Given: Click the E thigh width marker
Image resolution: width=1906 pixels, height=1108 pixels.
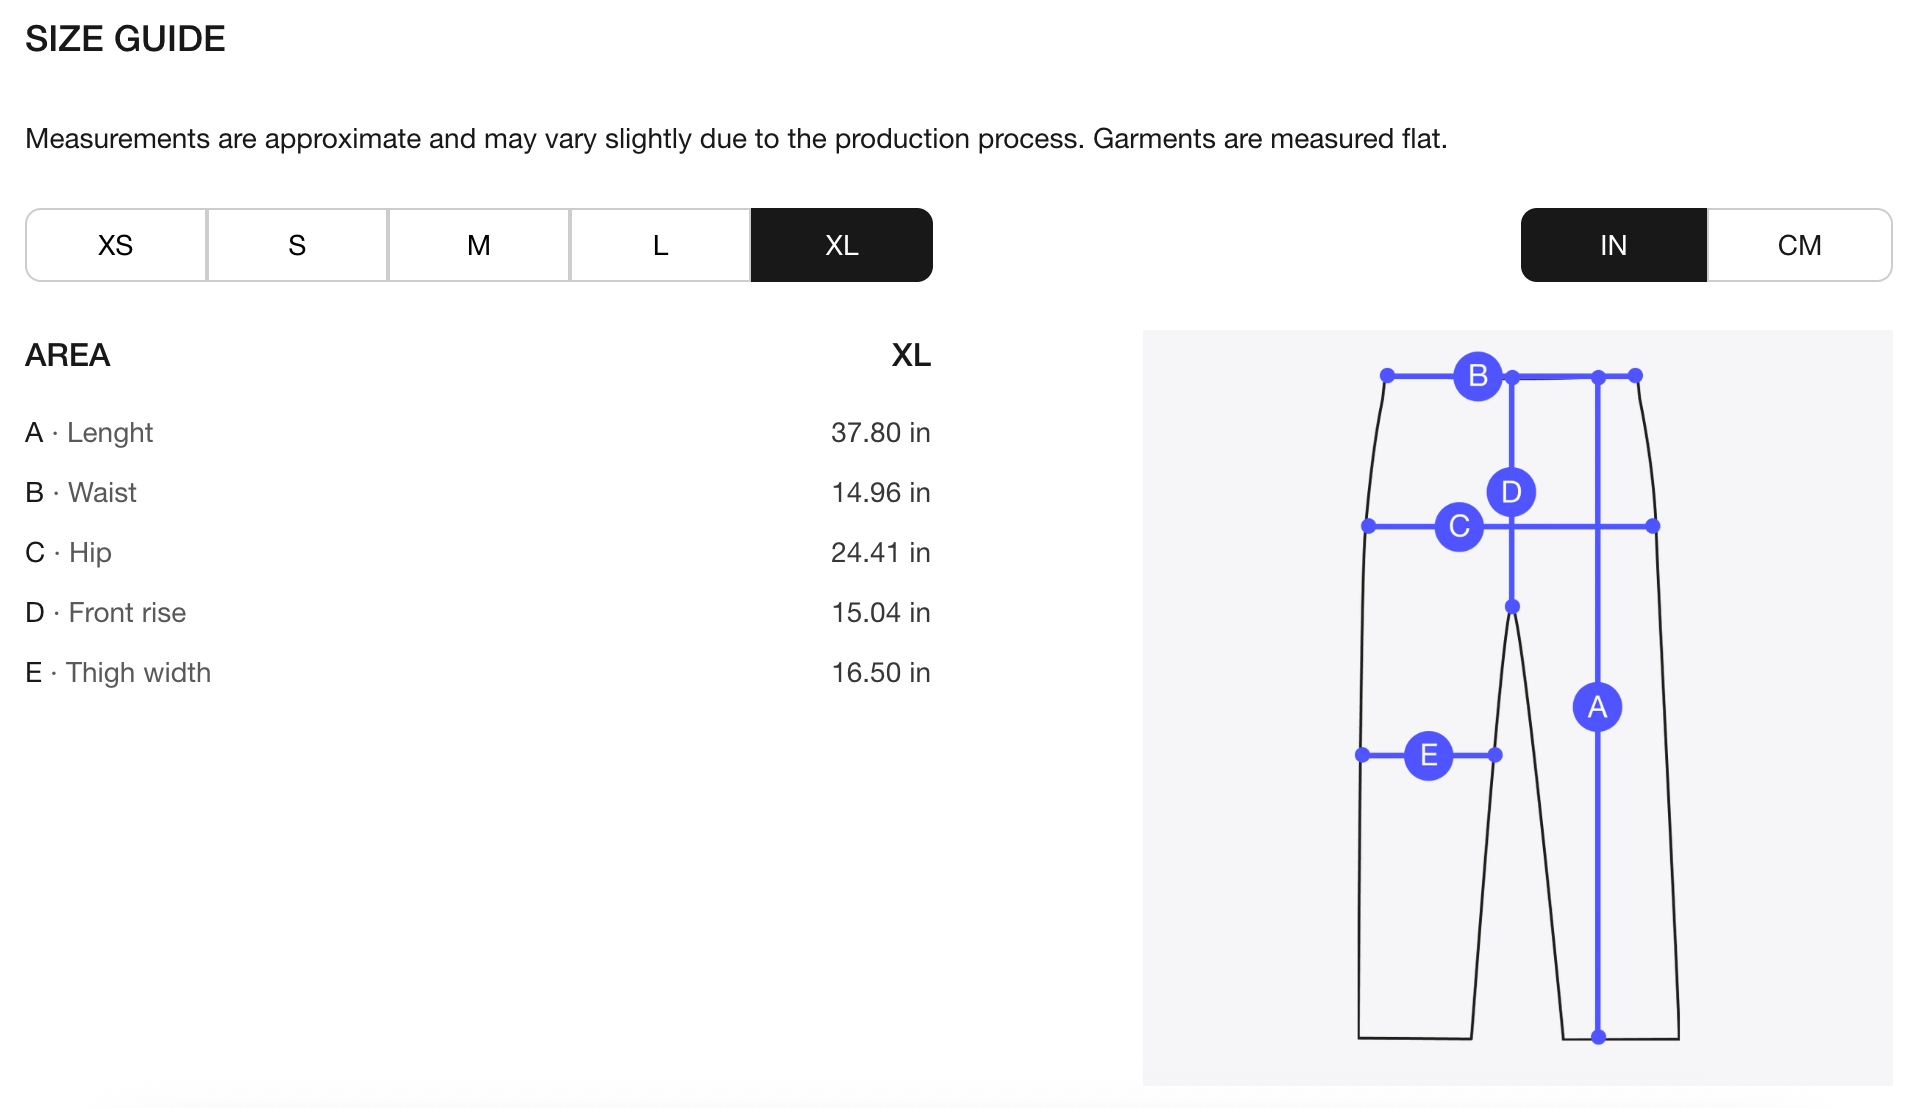Looking at the screenshot, I should click(1428, 755).
